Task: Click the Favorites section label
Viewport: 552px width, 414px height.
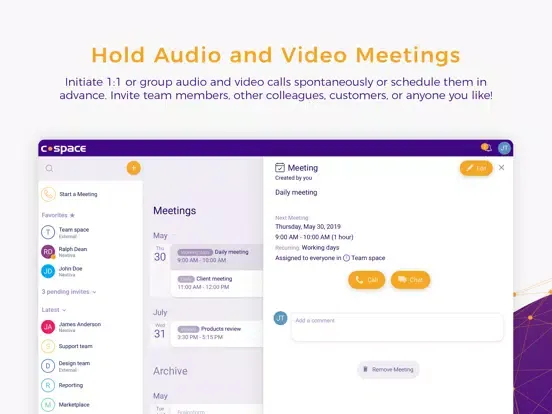Action: point(55,215)
